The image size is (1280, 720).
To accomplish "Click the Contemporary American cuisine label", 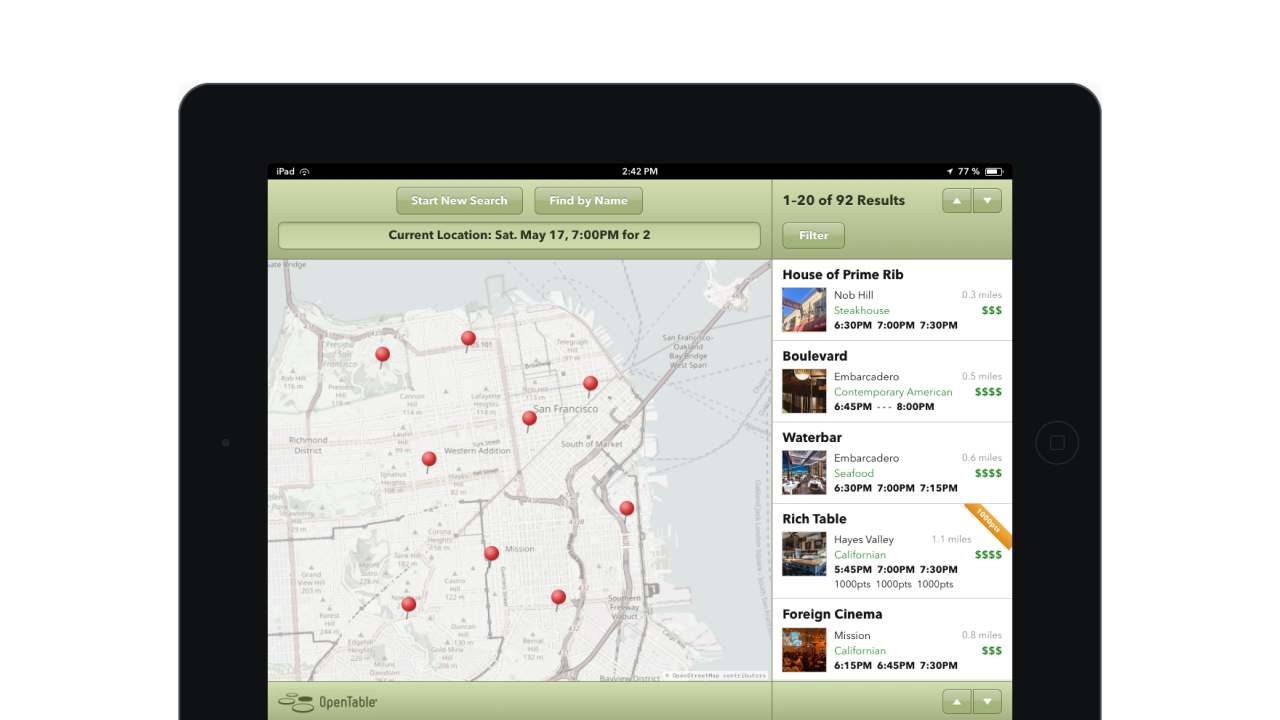I will (893, 392).
